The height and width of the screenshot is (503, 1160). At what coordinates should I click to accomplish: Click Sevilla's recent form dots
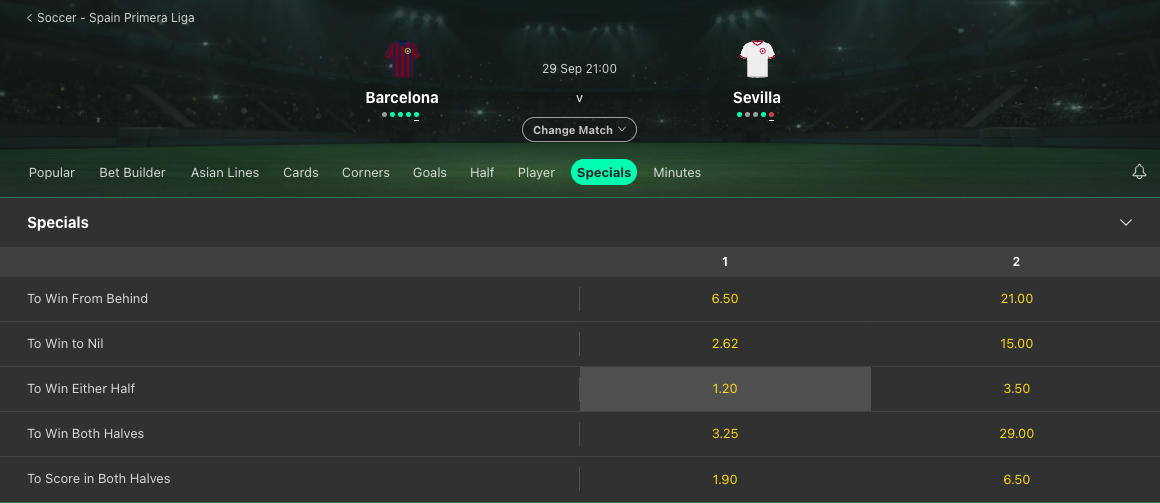(756, 115)
